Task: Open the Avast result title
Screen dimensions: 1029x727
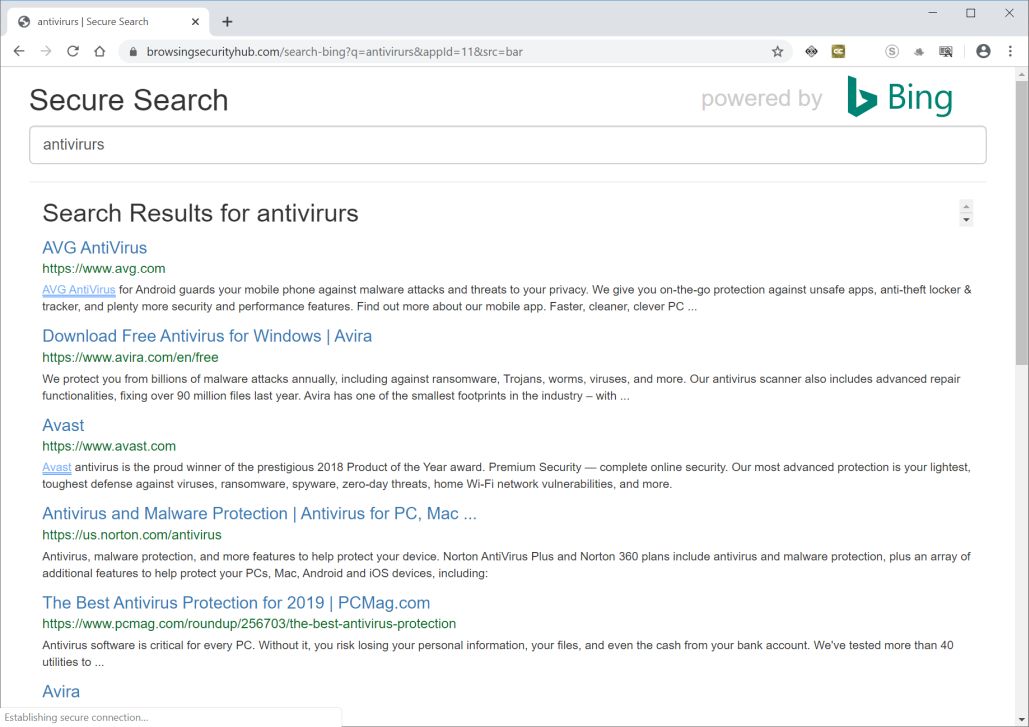Action: 63,425
